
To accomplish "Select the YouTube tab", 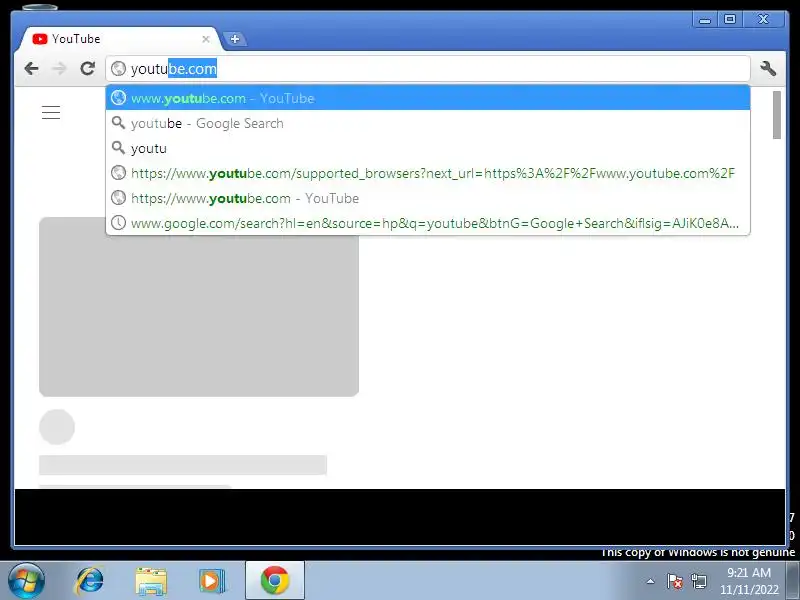I will [120, 39].
